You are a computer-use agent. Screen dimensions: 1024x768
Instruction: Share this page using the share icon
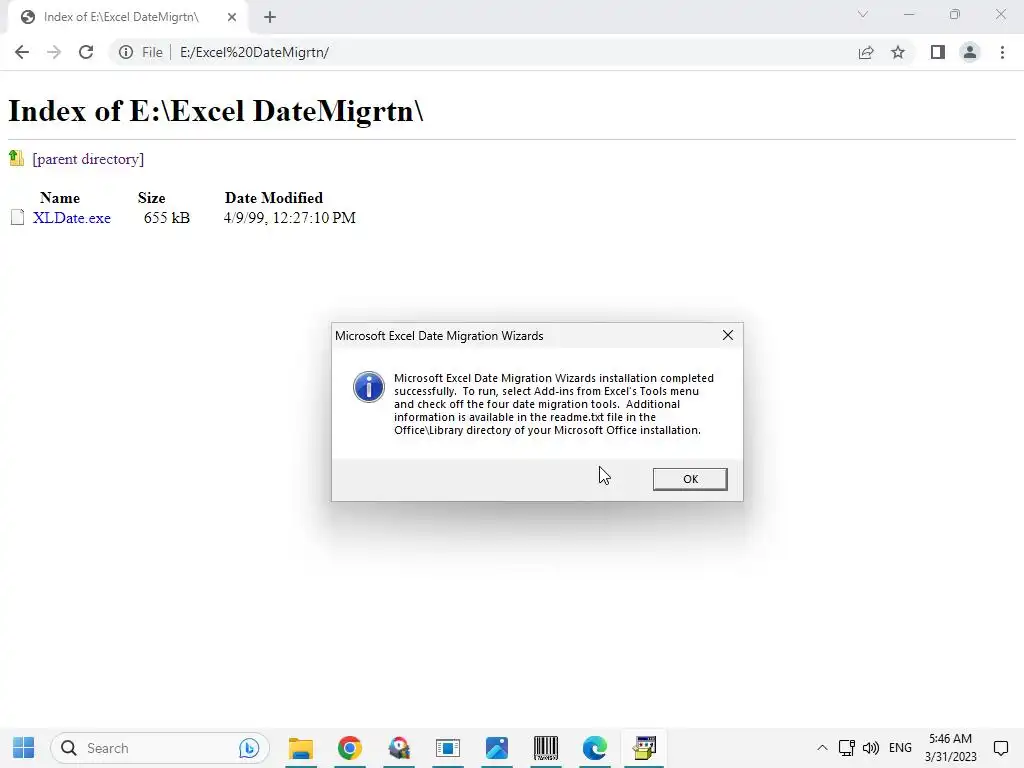pyautogui.click(x=866, y=52)
